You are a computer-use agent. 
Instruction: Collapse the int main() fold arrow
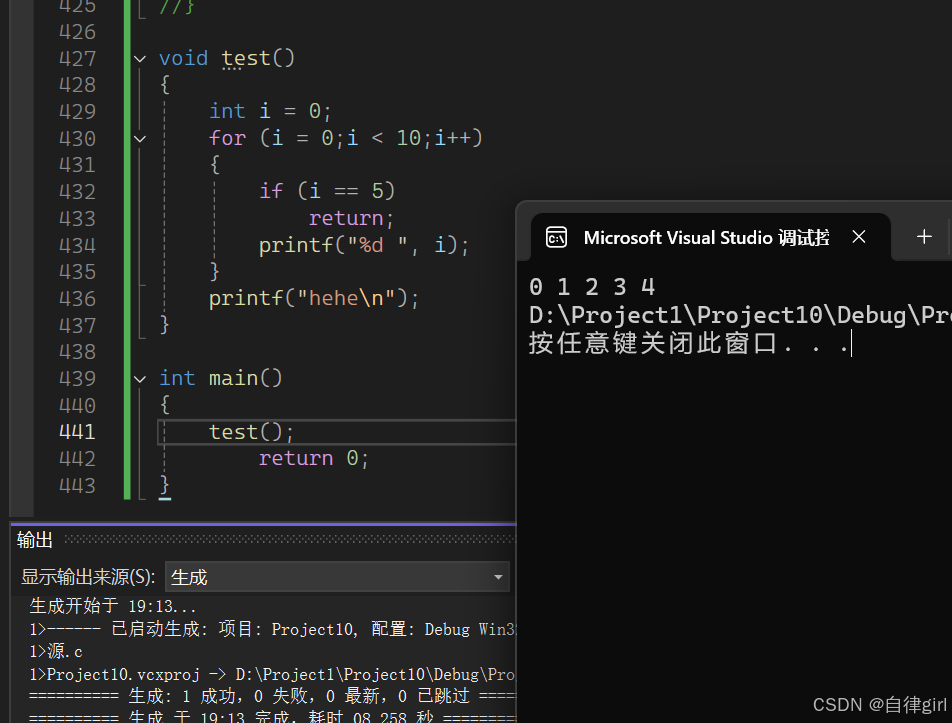coord(140,379)
